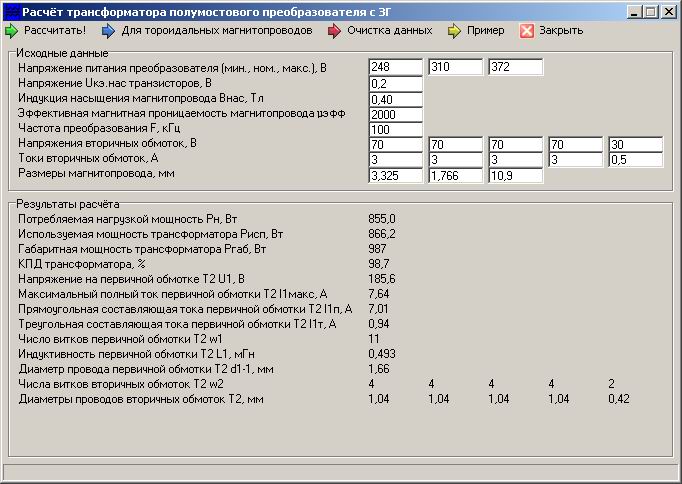The width and height of the screenshot is (682, 484).
Task: Select the Рассчитать! toolbar label
Action: (55, 30)
